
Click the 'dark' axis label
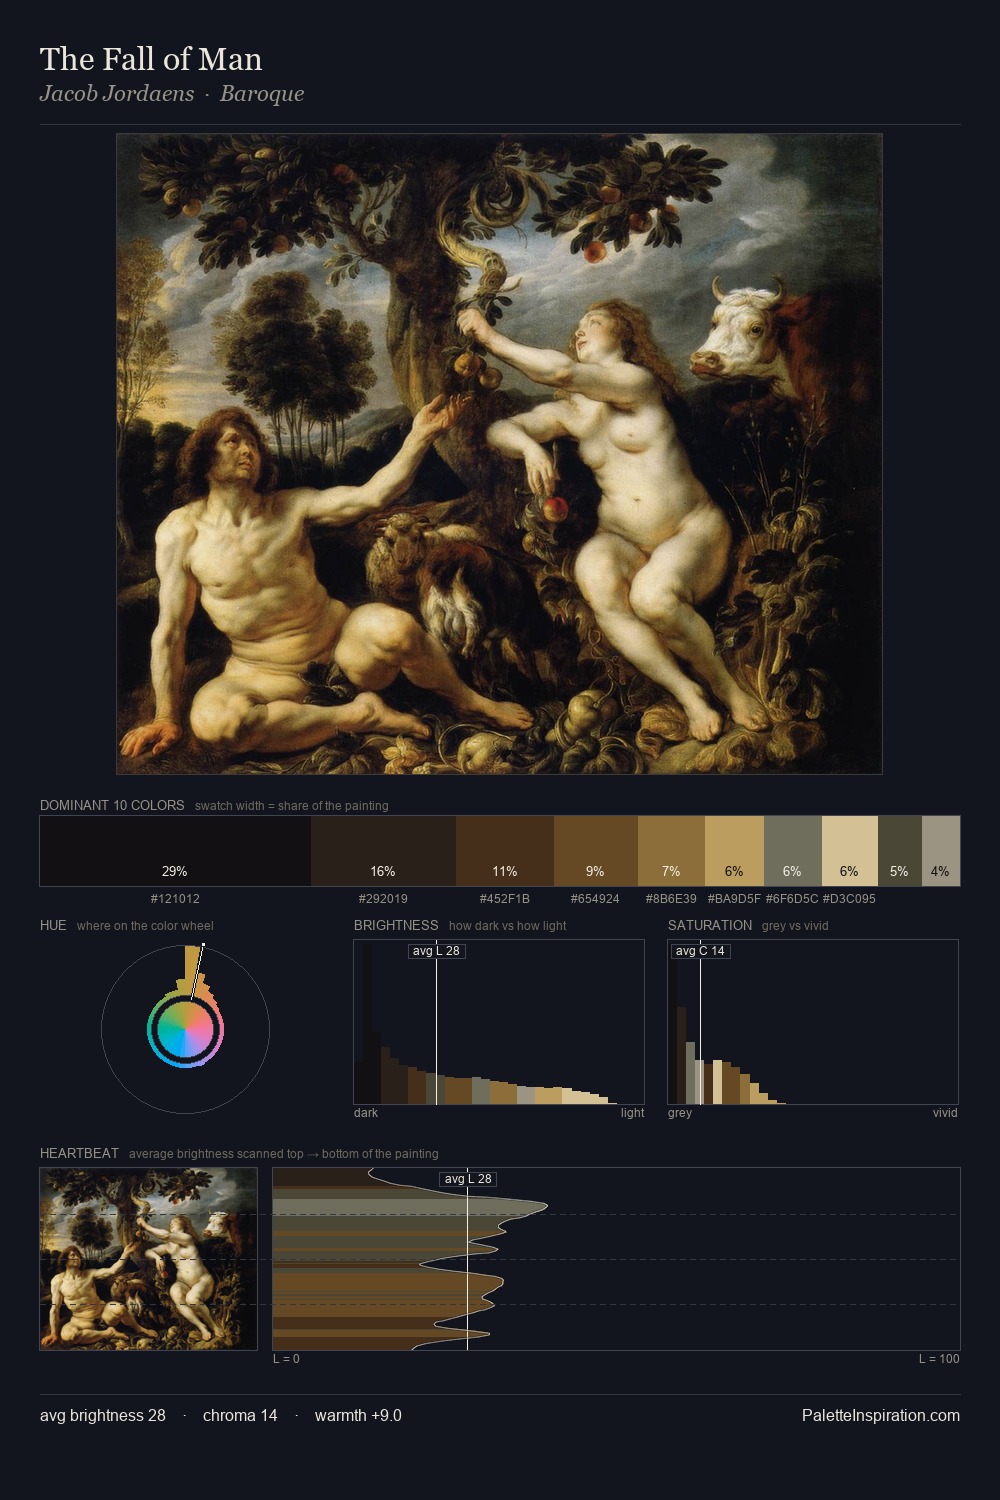coord(366,1113)
